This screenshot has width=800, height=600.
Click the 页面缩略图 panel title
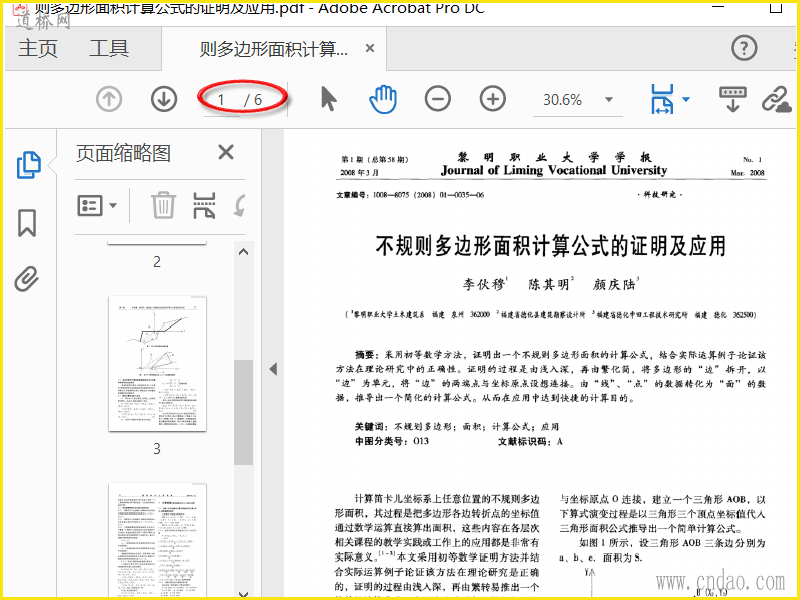point(123,153)
